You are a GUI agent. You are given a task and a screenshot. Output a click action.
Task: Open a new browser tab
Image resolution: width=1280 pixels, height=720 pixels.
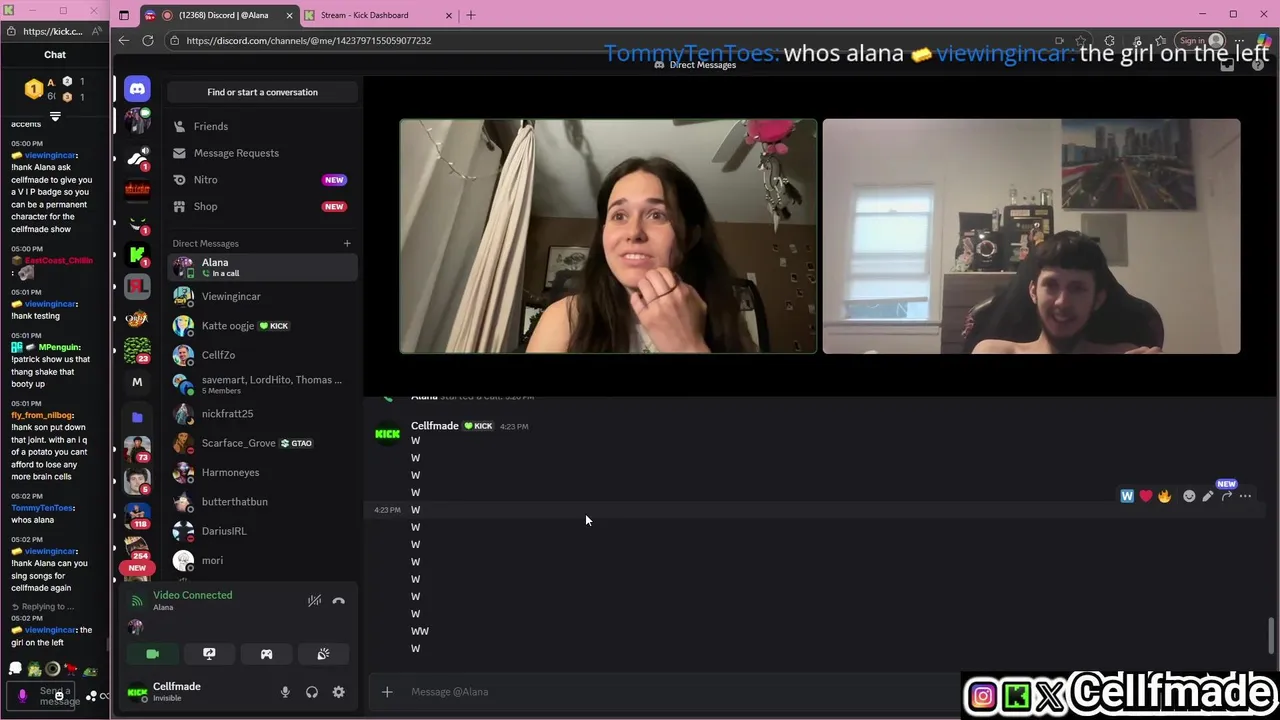pos(471,15)
